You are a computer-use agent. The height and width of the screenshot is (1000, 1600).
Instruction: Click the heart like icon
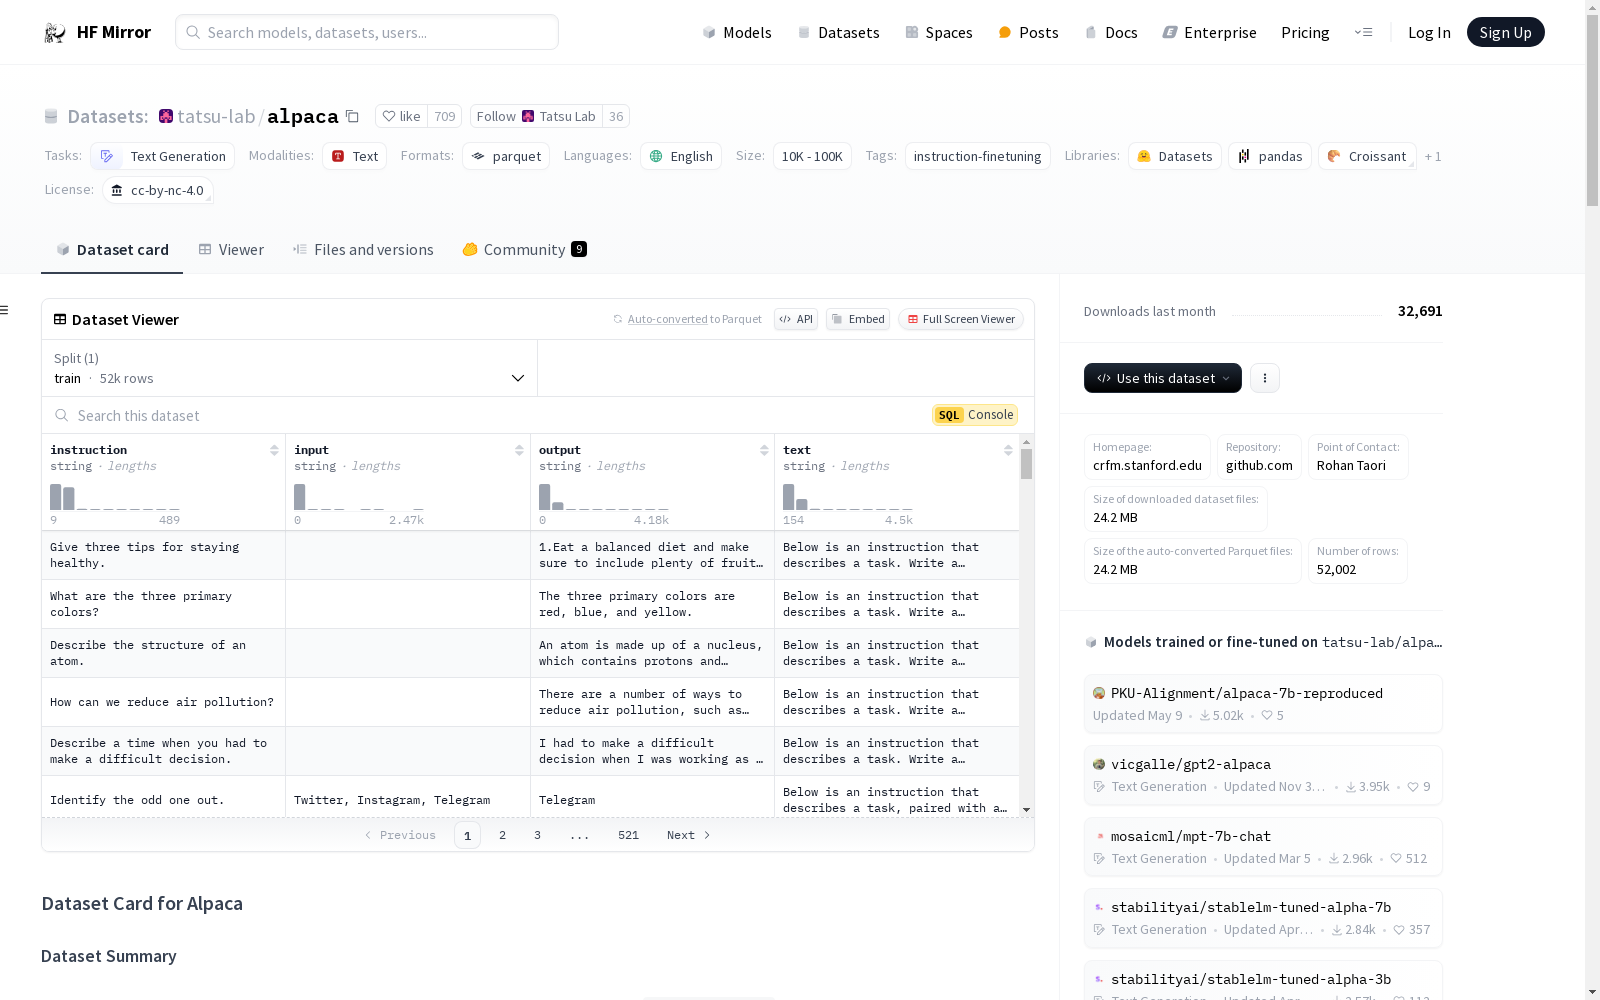[x=389, y=116]
